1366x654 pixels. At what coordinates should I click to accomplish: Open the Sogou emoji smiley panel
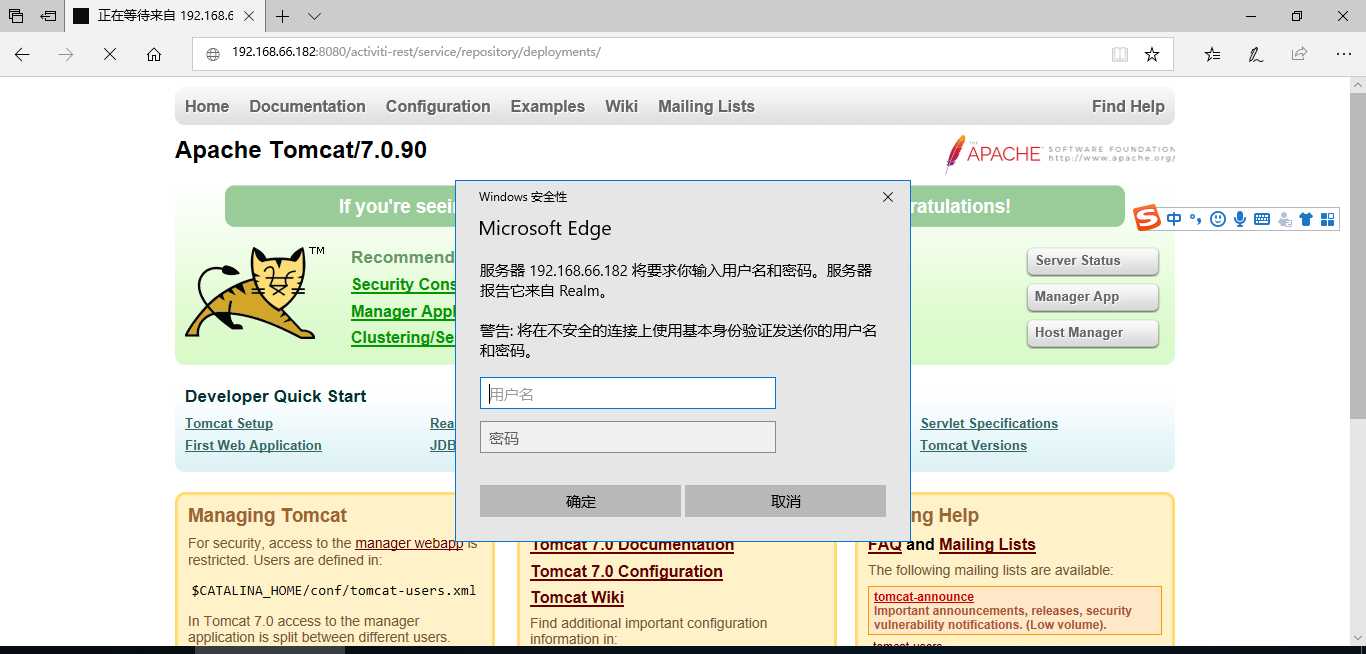pos(1217,219)
